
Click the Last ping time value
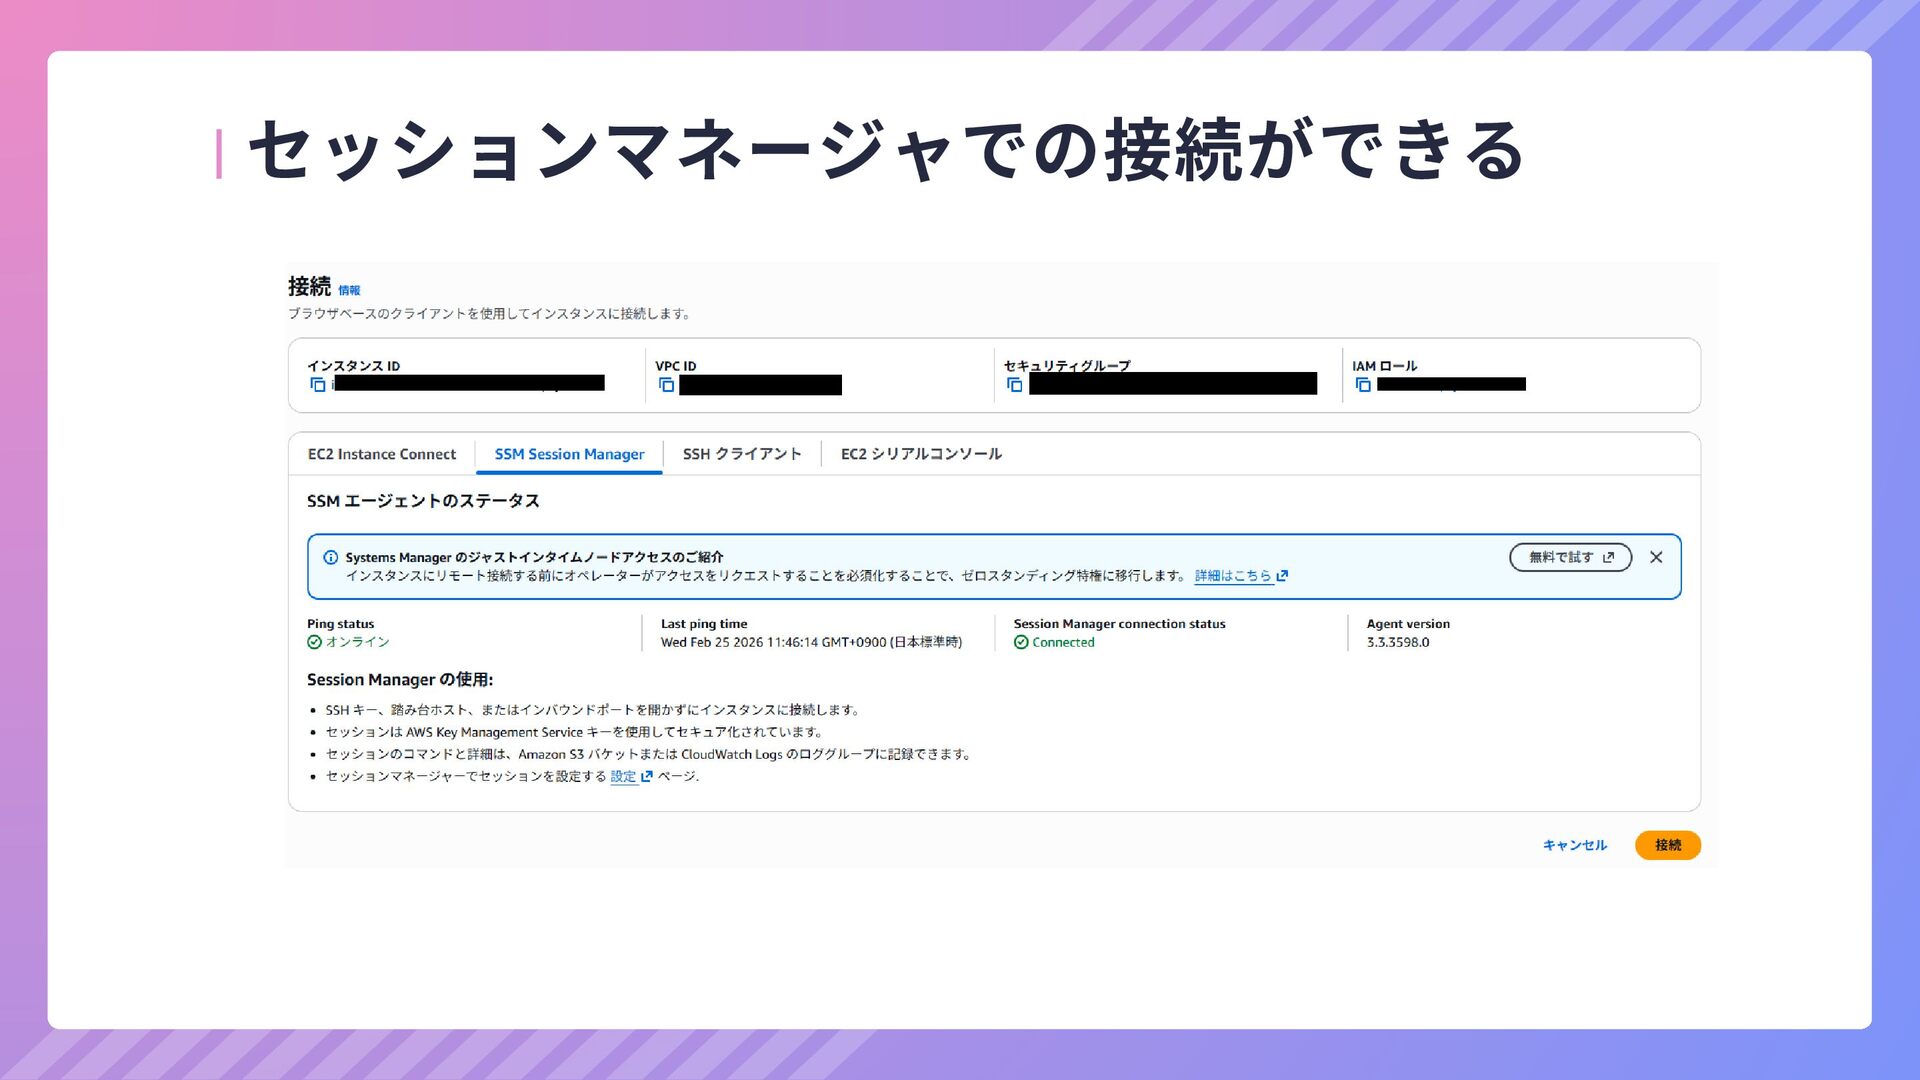pyautogui.click(x=811, y=643)
